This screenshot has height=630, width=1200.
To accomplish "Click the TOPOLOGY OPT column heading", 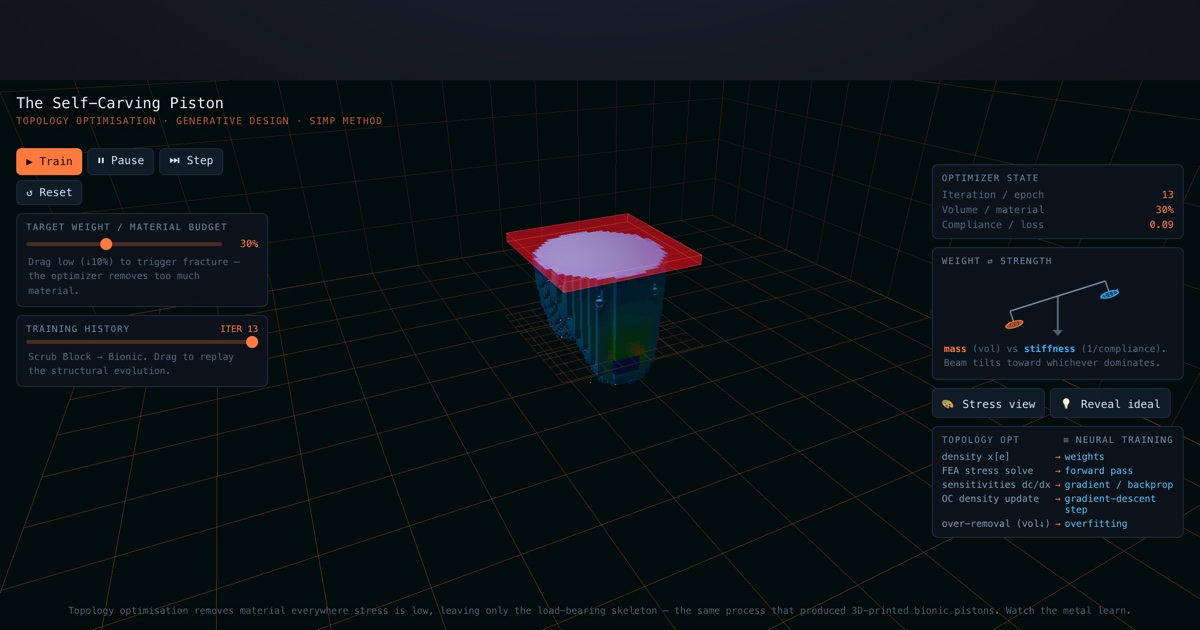I will [981, 440].
